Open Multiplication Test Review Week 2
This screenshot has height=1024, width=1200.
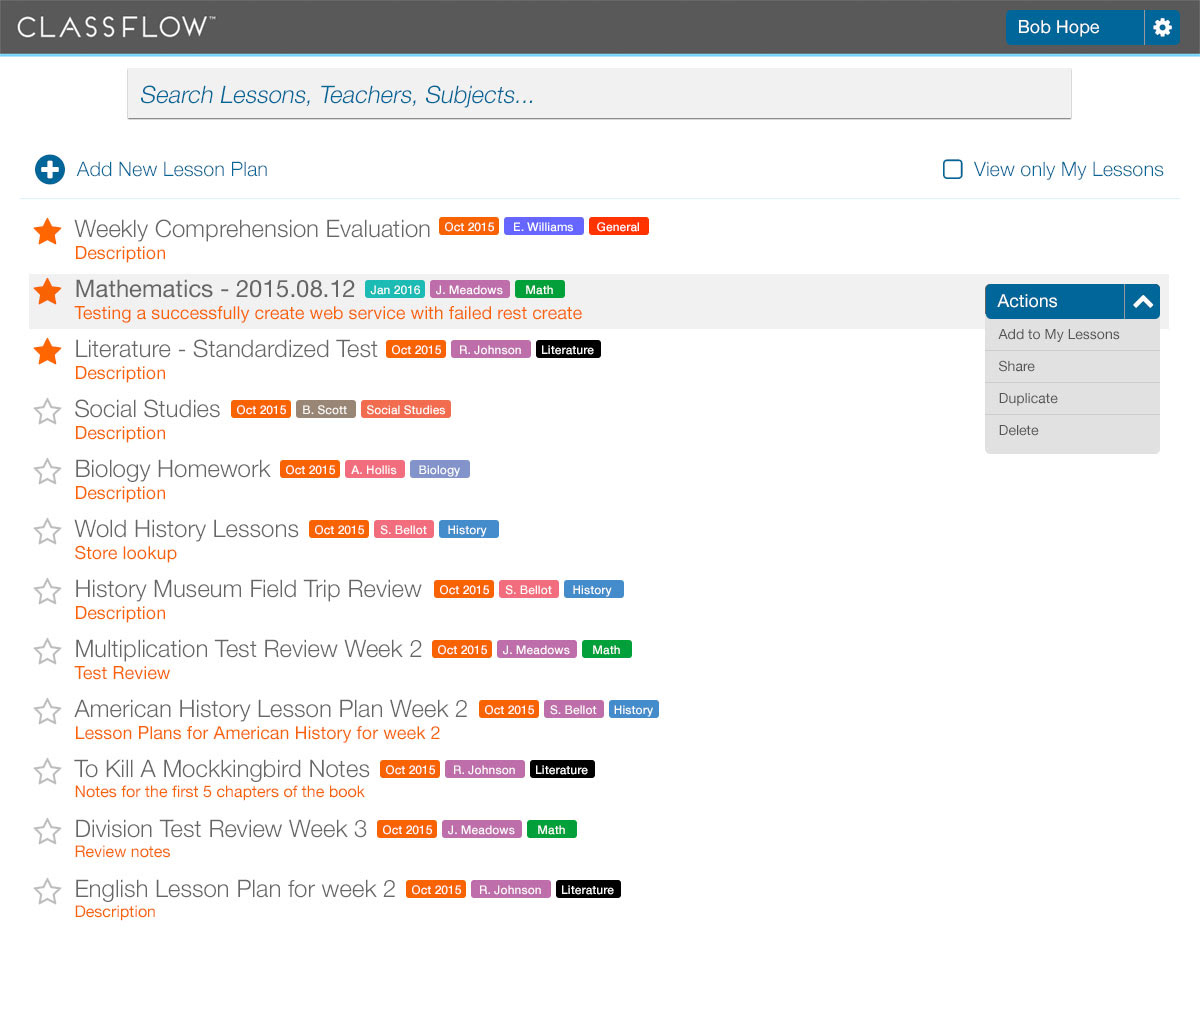coord(248,649)
